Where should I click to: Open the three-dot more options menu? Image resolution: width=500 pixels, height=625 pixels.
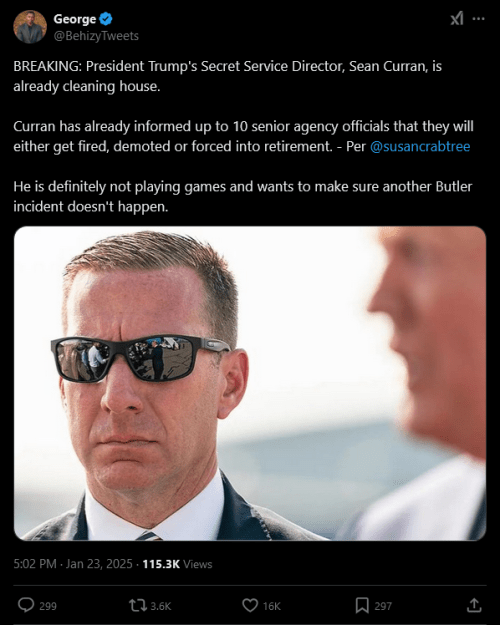pos(478,19)
